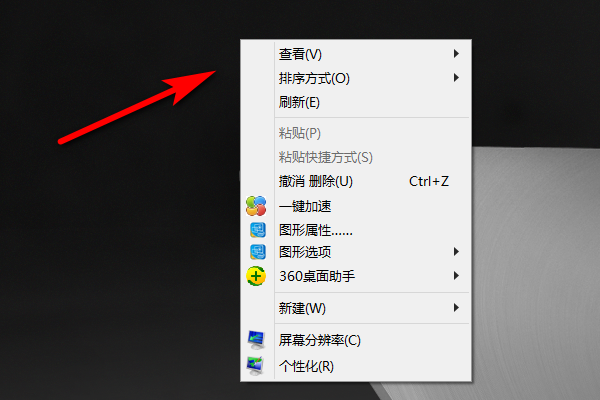Expand the 360桌面助手 submenu arrow
Screen dimensions: 600x400
[x=456, y=276]
